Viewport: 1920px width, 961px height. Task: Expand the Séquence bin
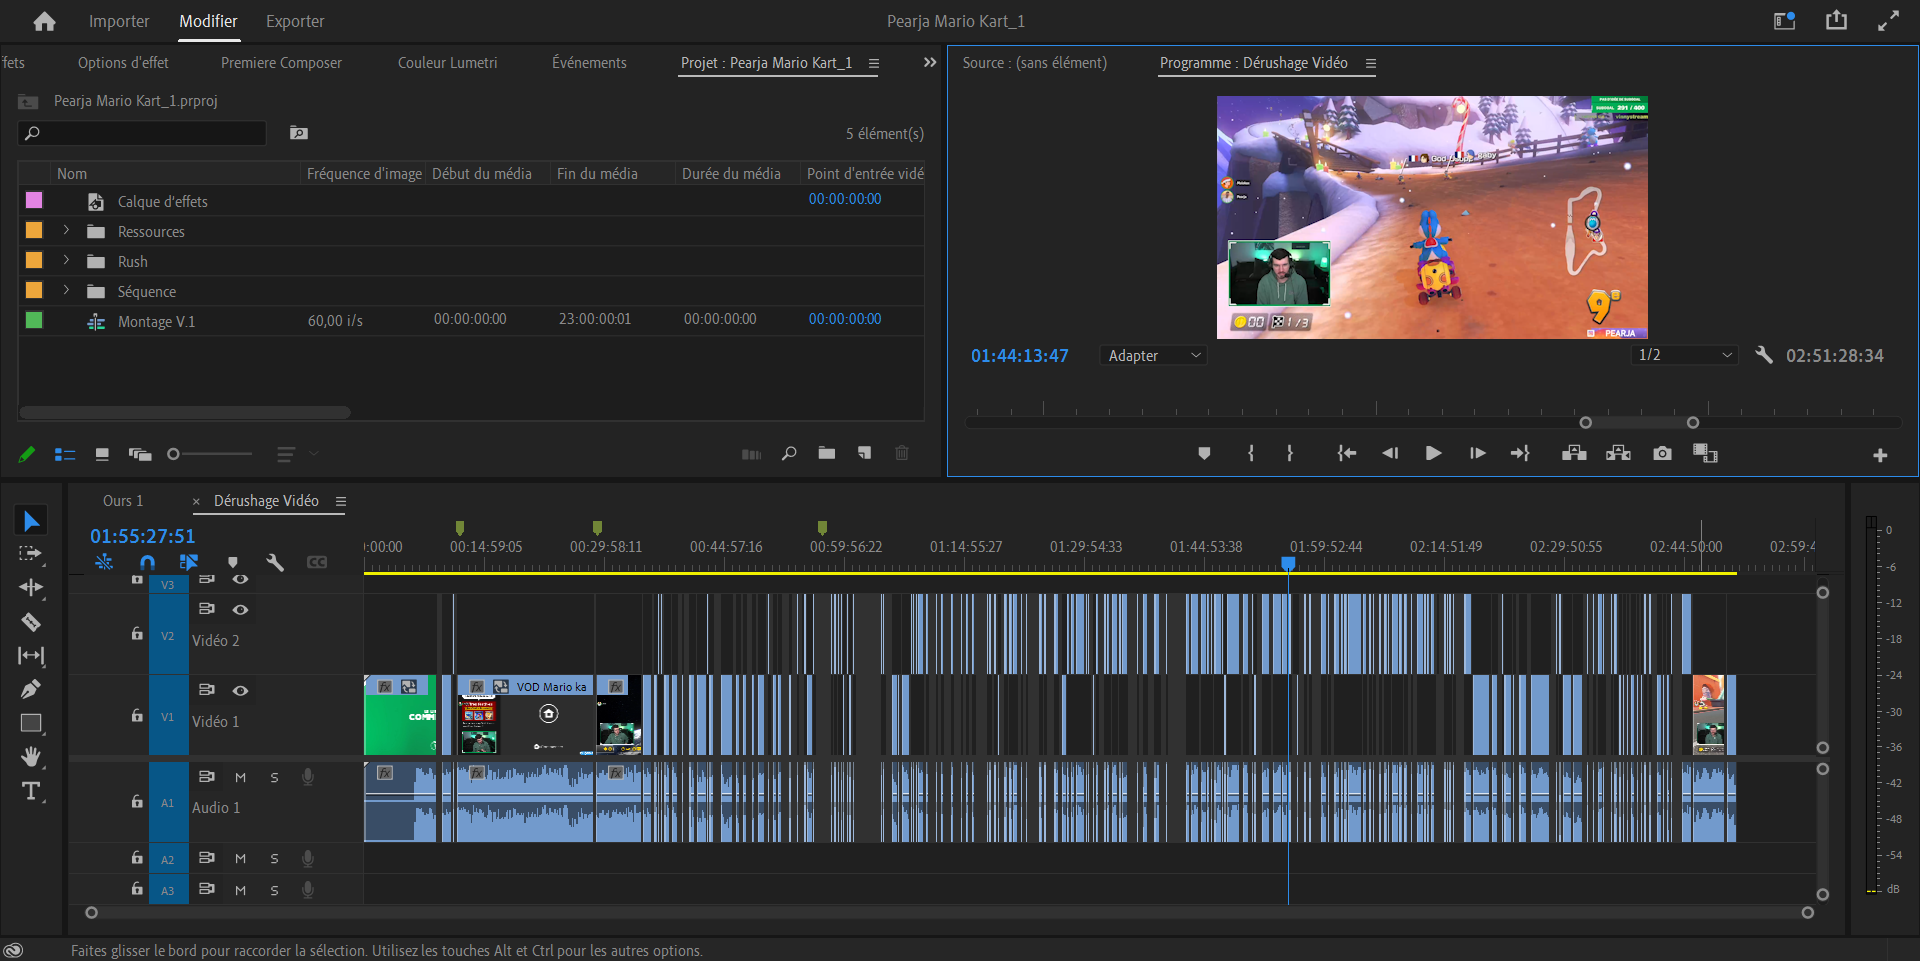tap(66, 291)
